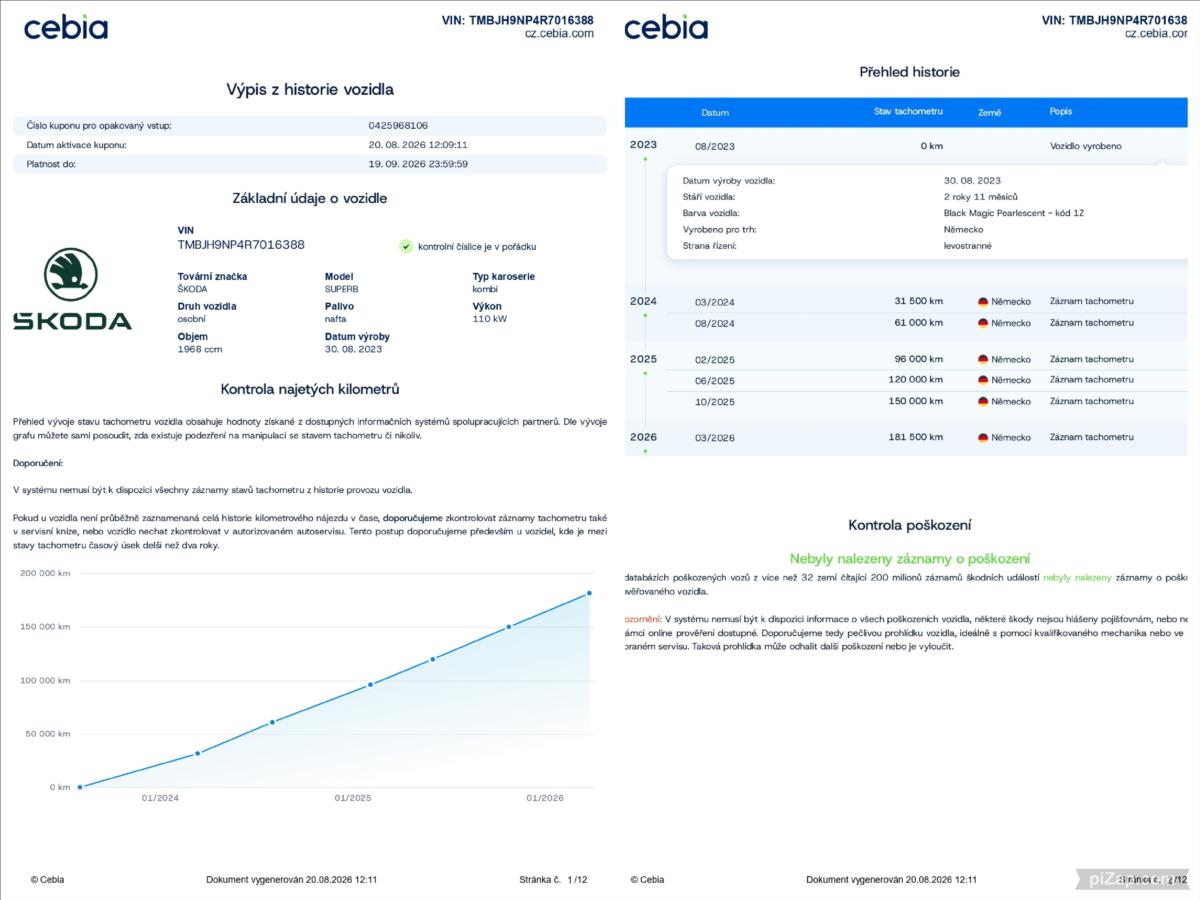
Task: Click the Cebia logo on second page
Action: [x=666, y=27]
